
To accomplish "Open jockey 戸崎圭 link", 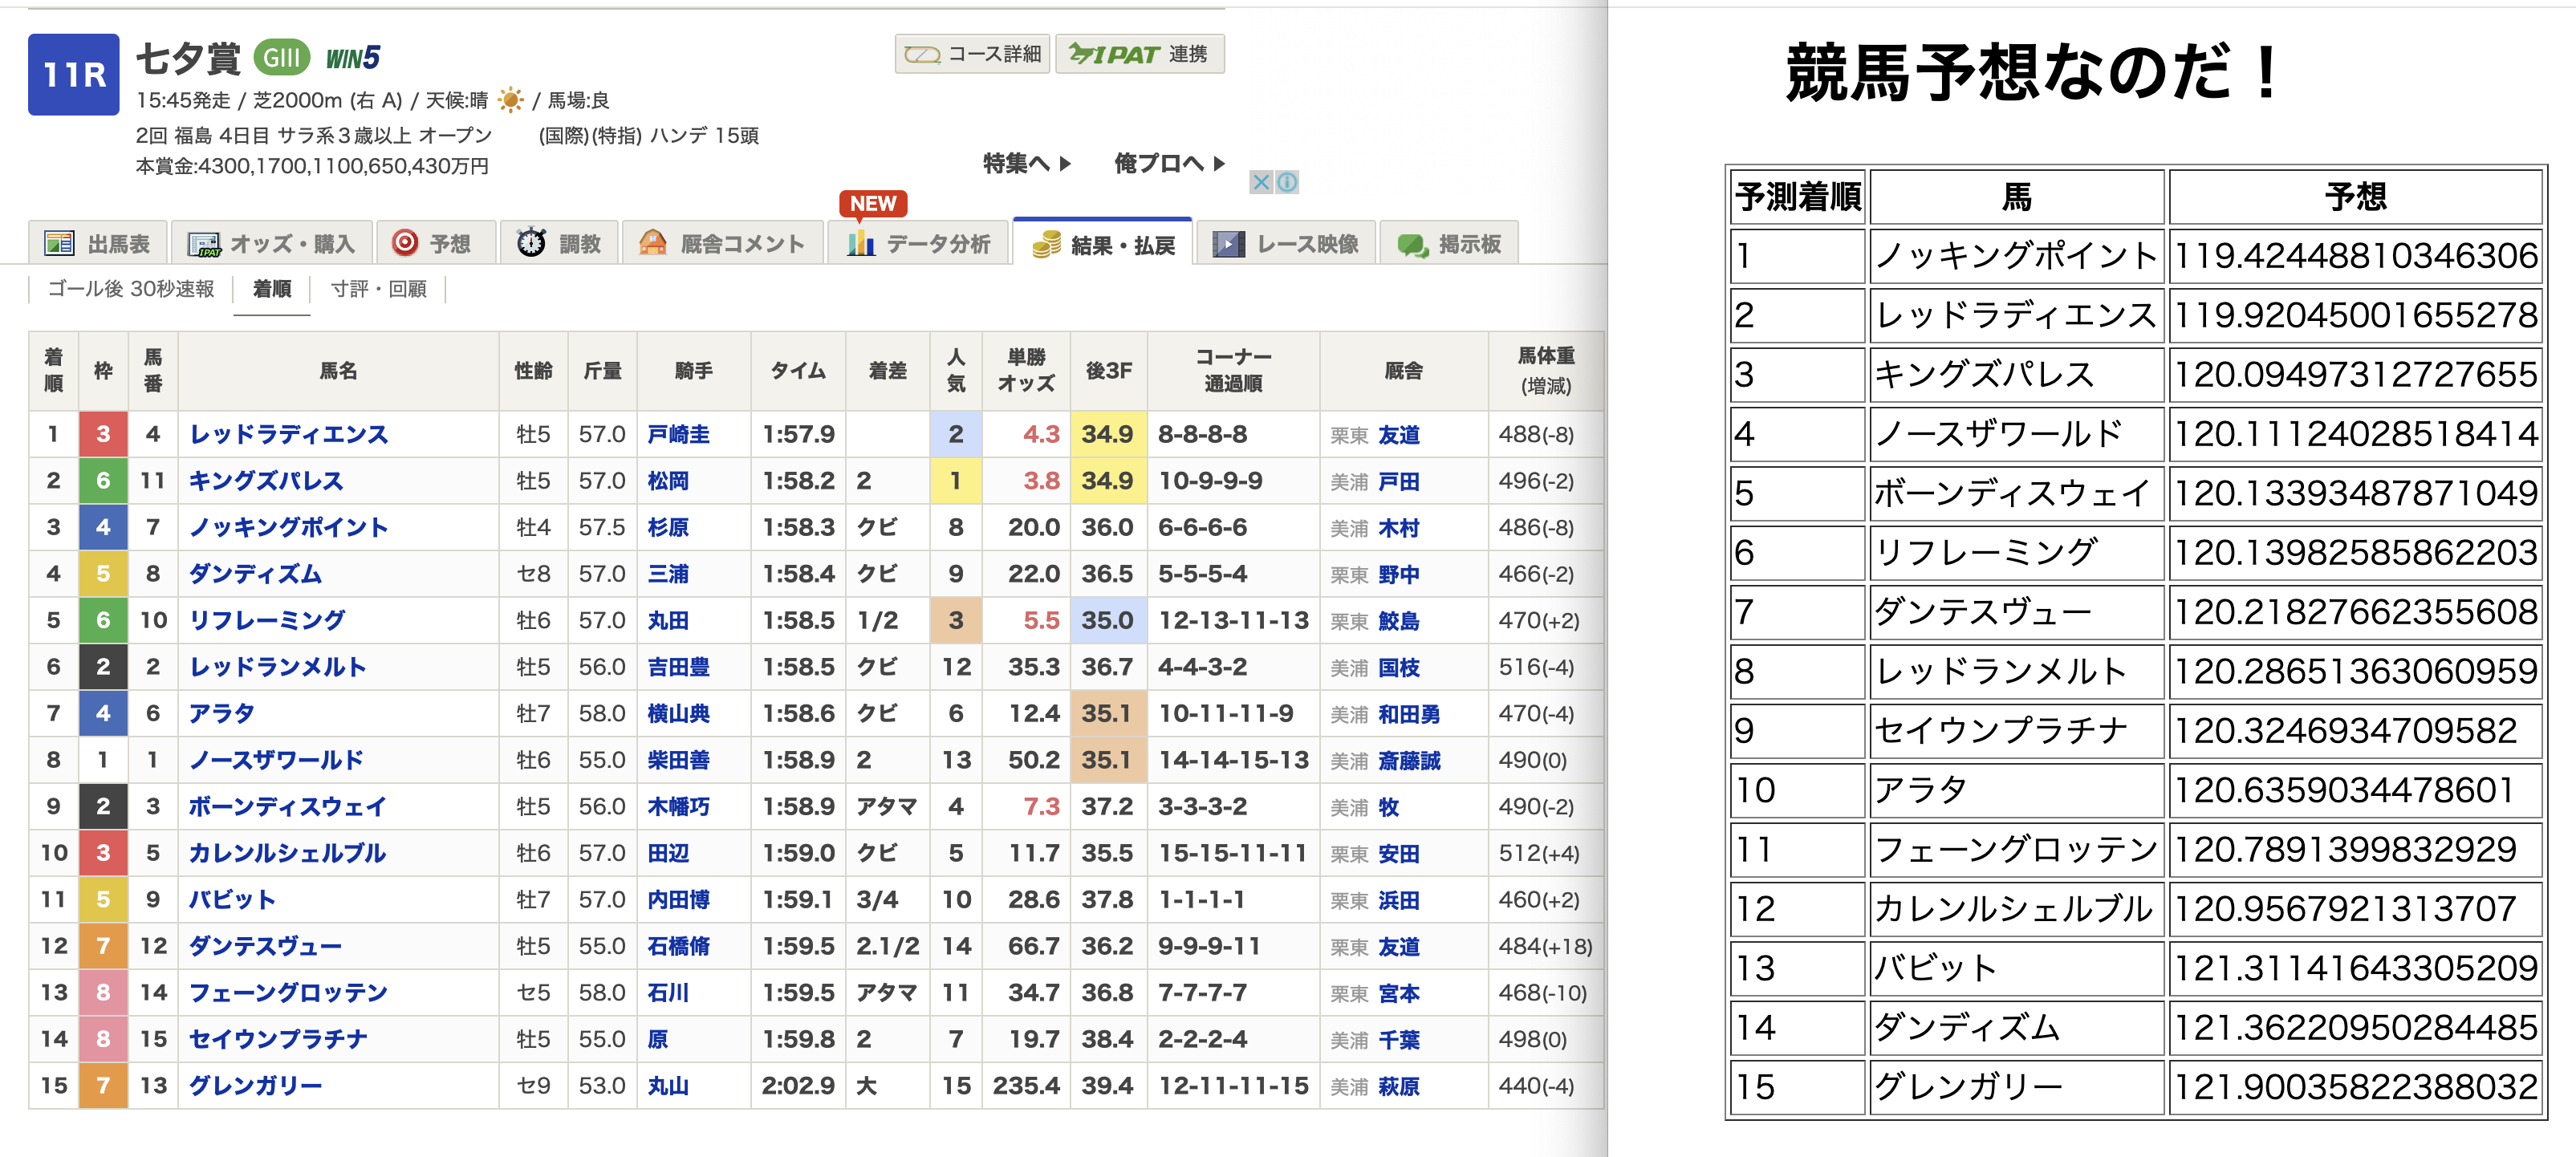I will (678, 434).
